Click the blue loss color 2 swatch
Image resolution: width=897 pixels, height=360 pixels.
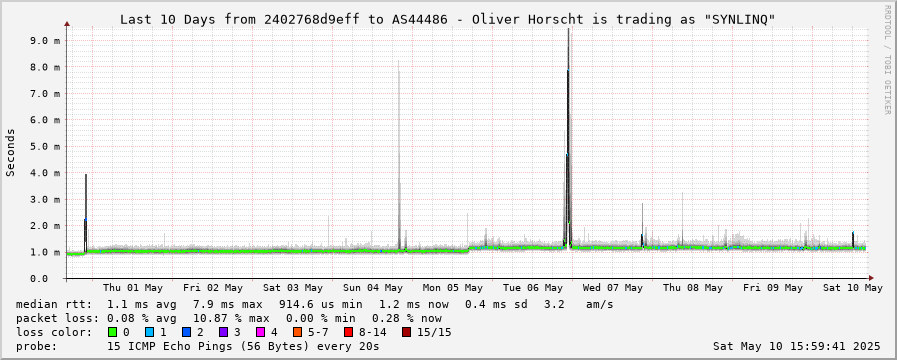tap(186, 332)
